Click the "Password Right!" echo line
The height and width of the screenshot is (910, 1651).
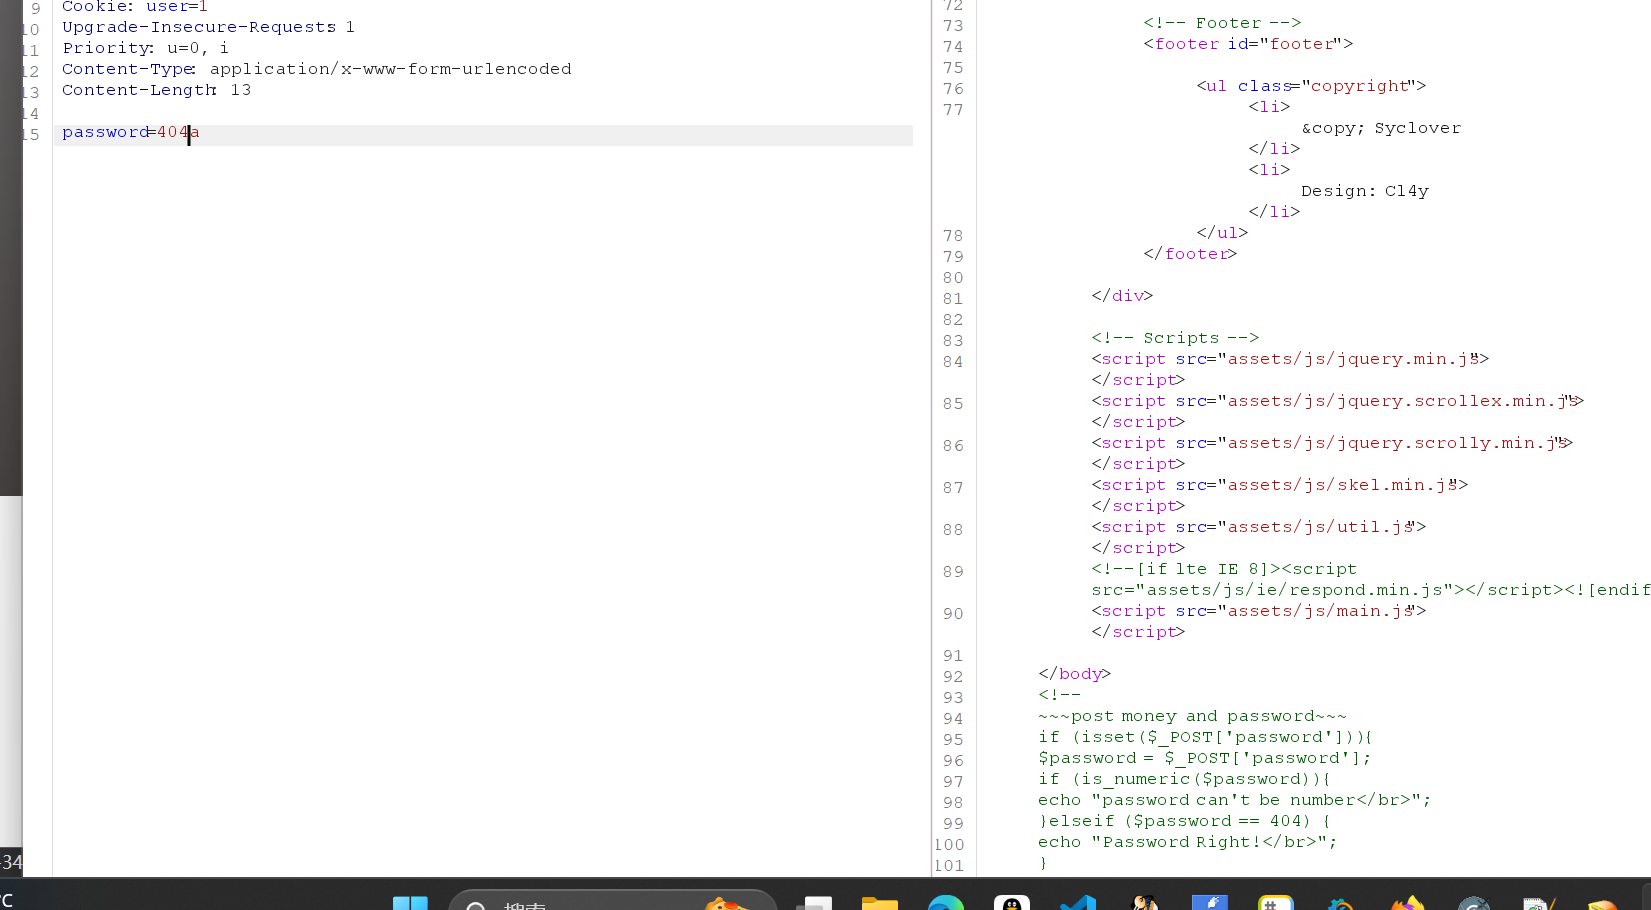click(x=1187, y=842)
